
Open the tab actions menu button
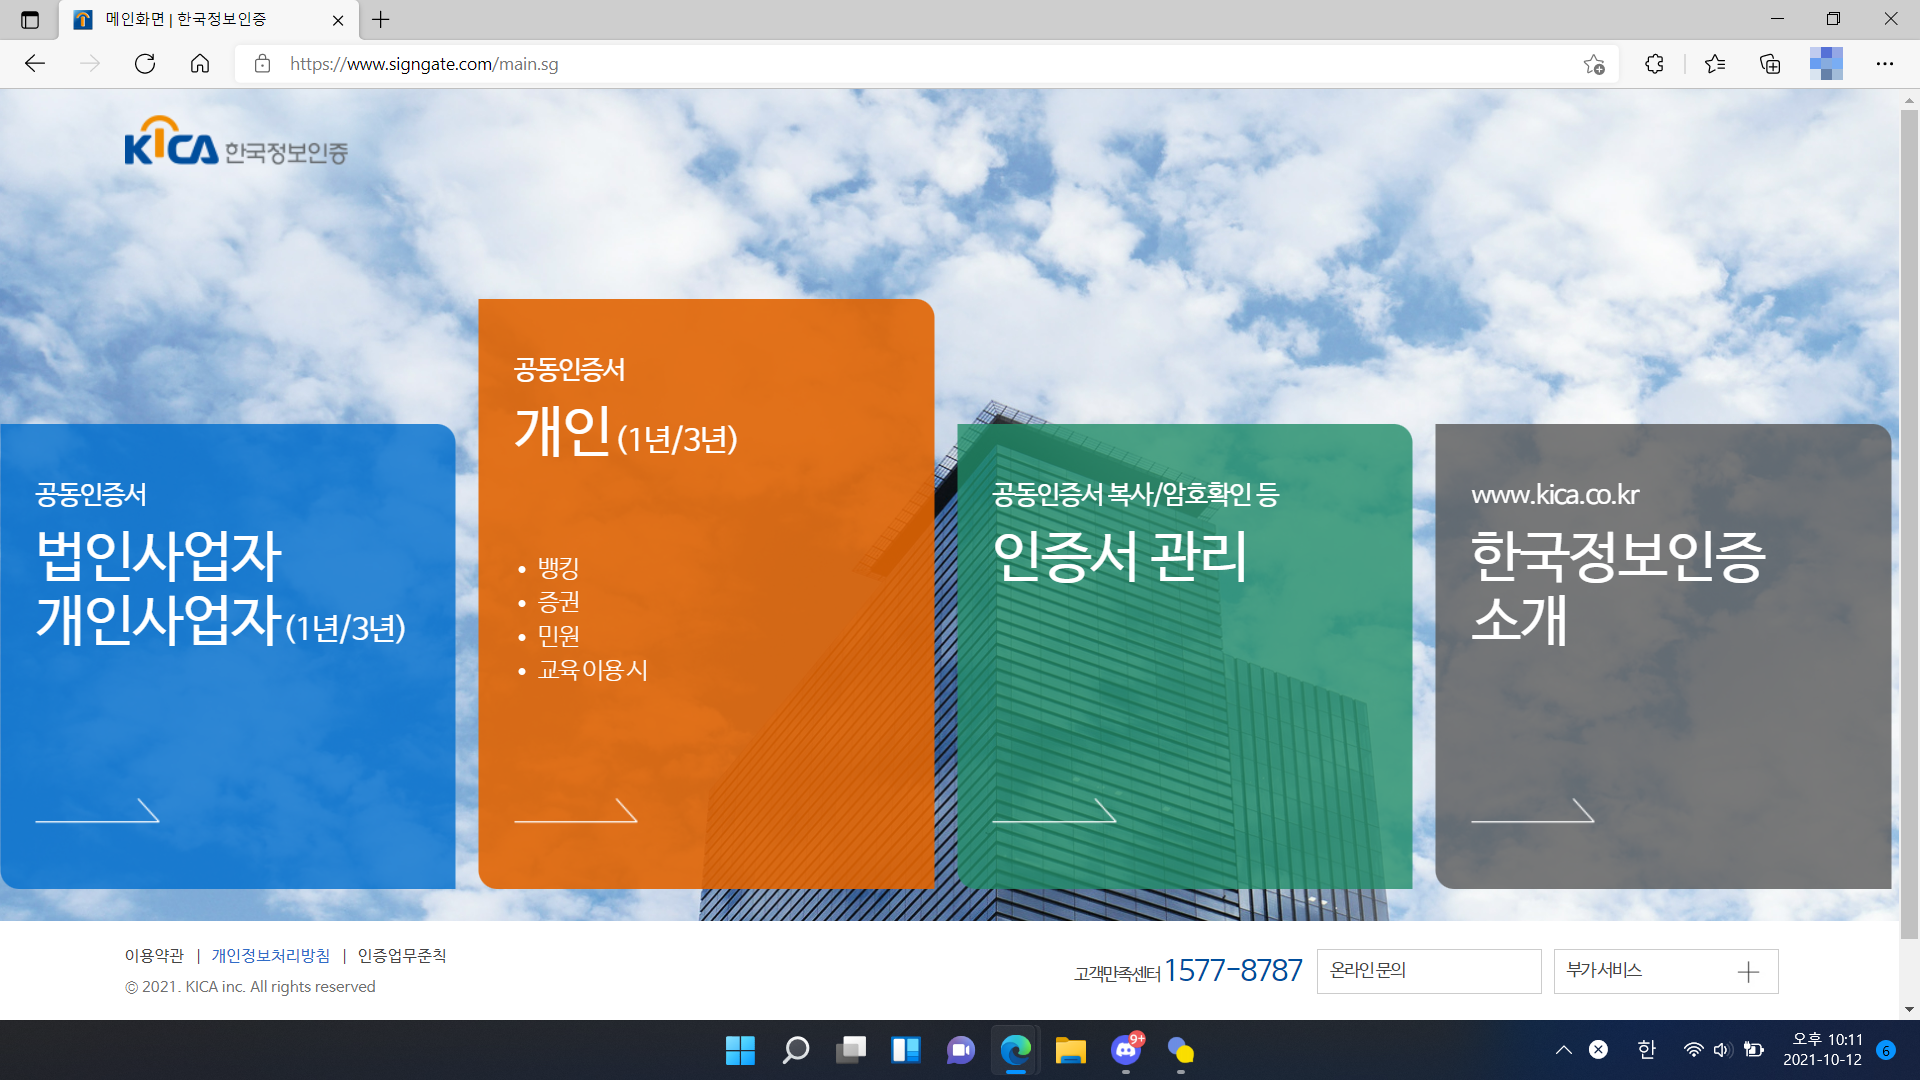point(30,20)
